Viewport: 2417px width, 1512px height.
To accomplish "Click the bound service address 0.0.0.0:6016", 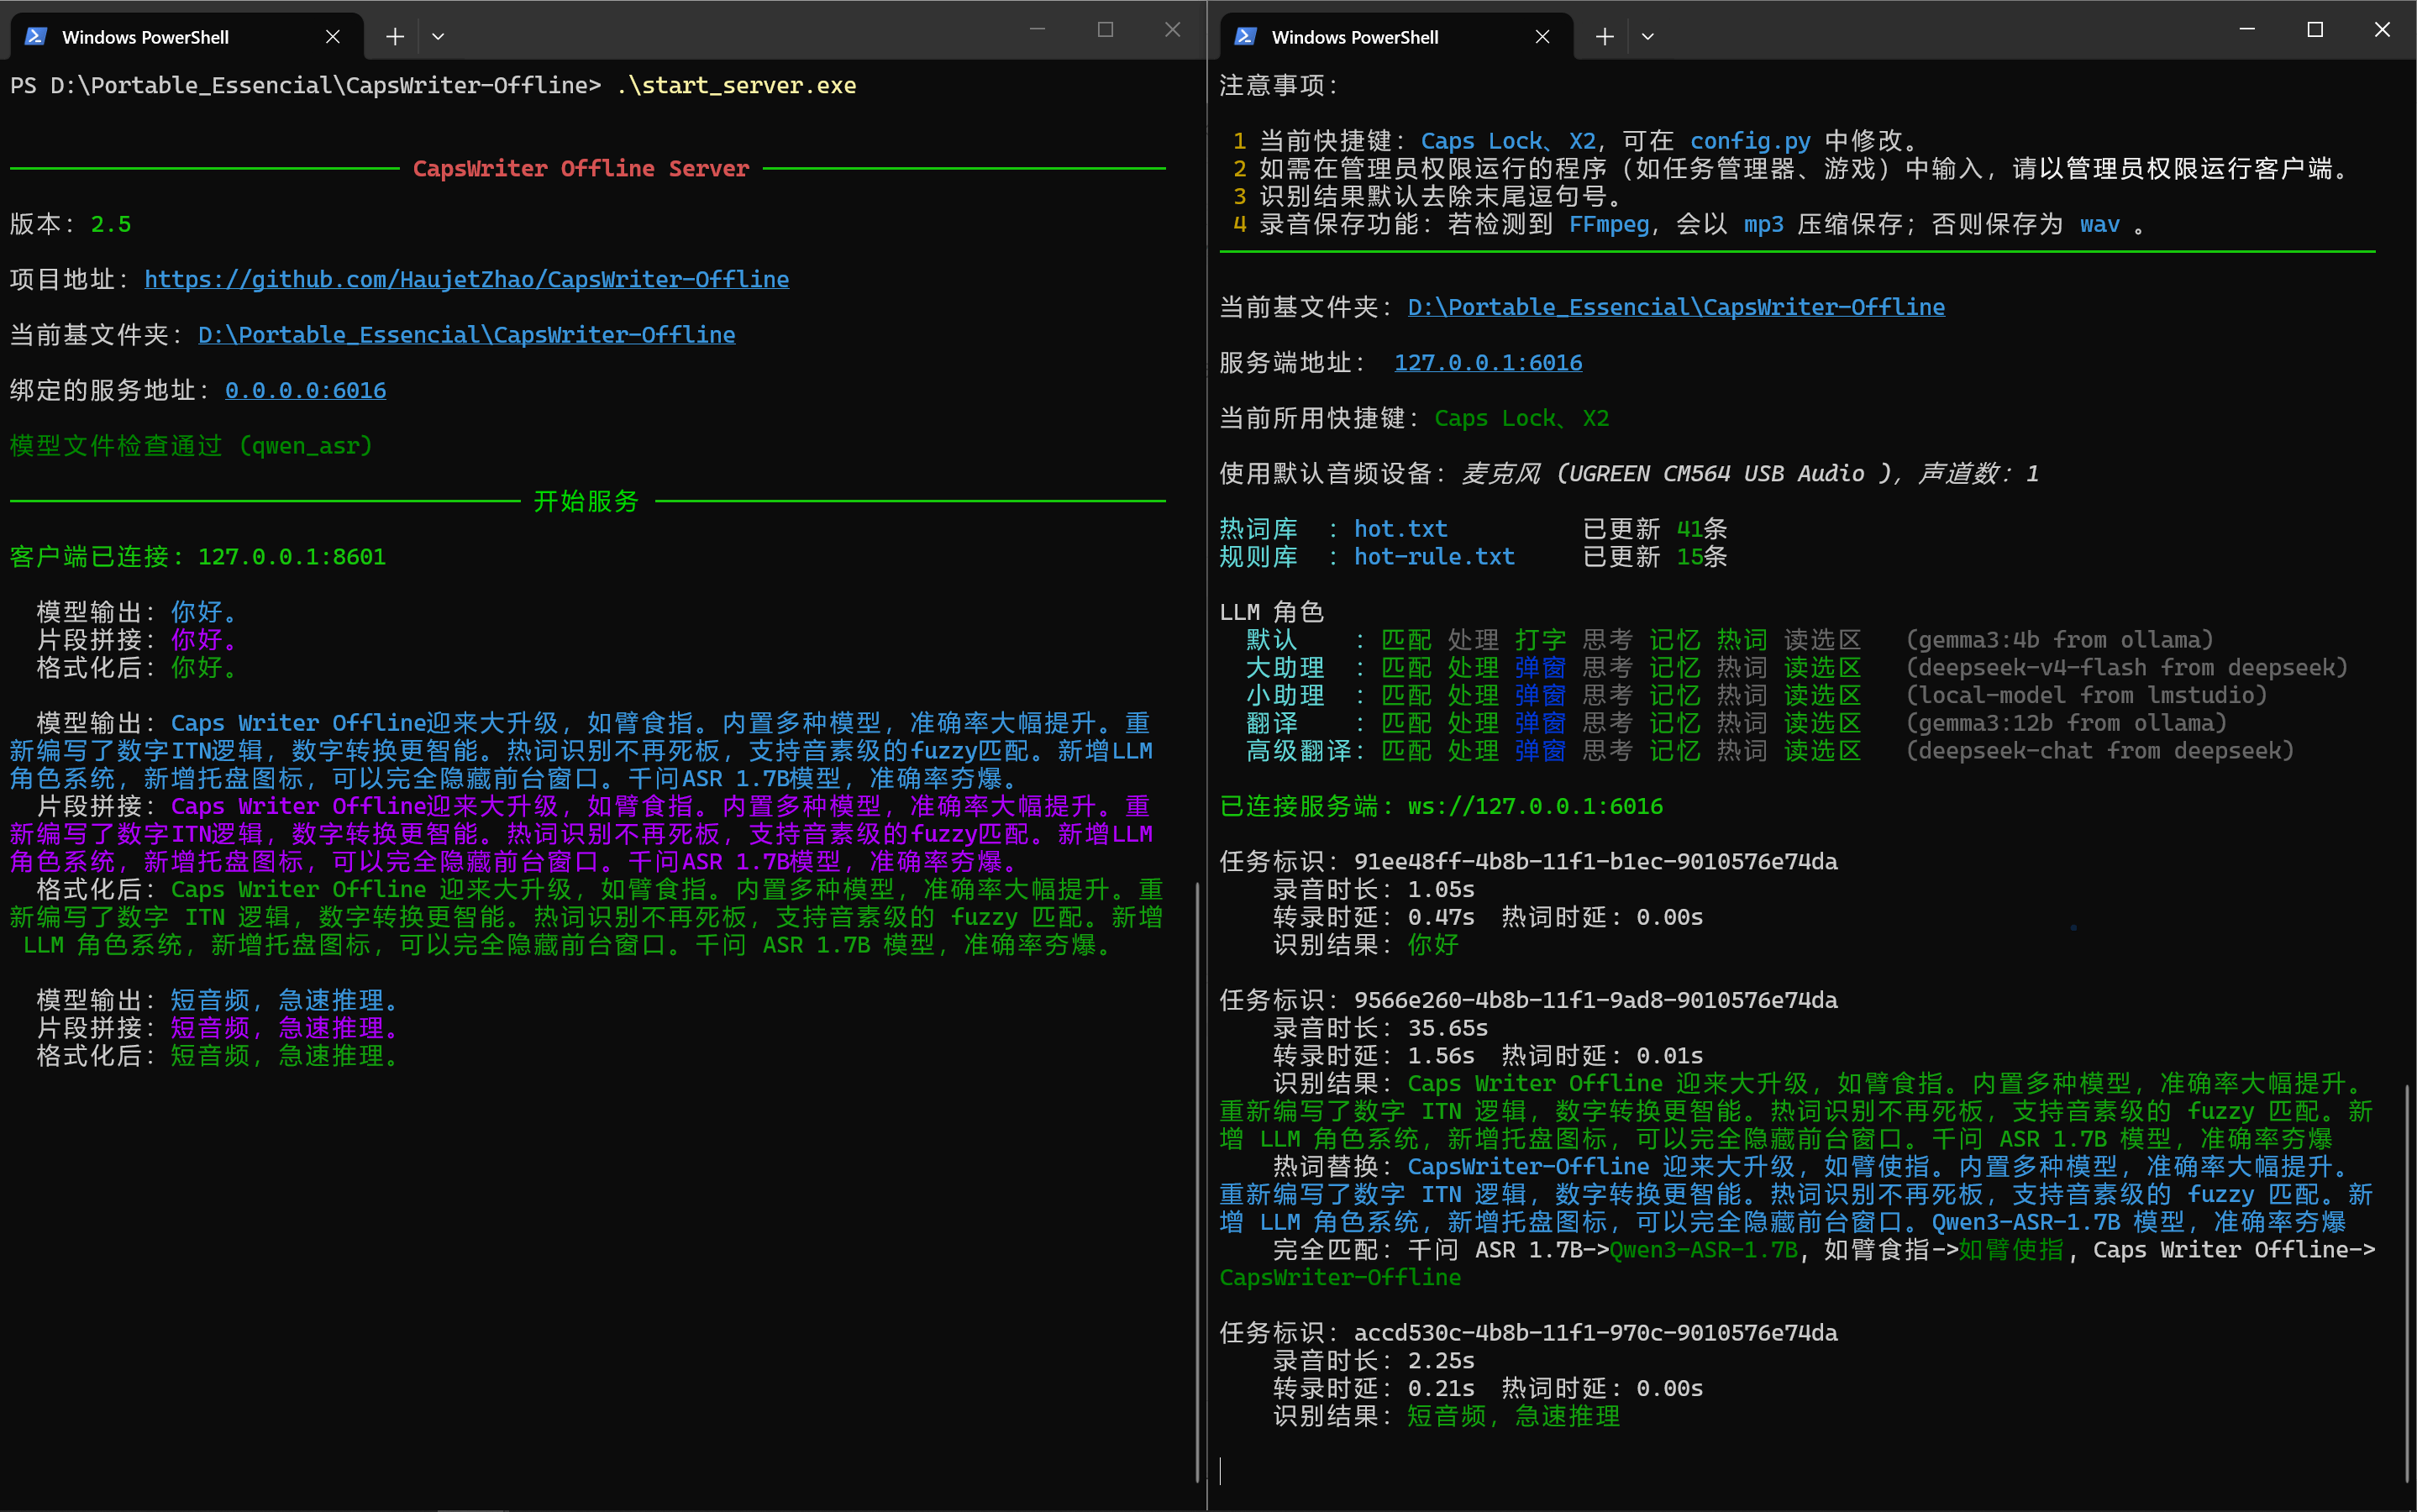I will 305,390.
